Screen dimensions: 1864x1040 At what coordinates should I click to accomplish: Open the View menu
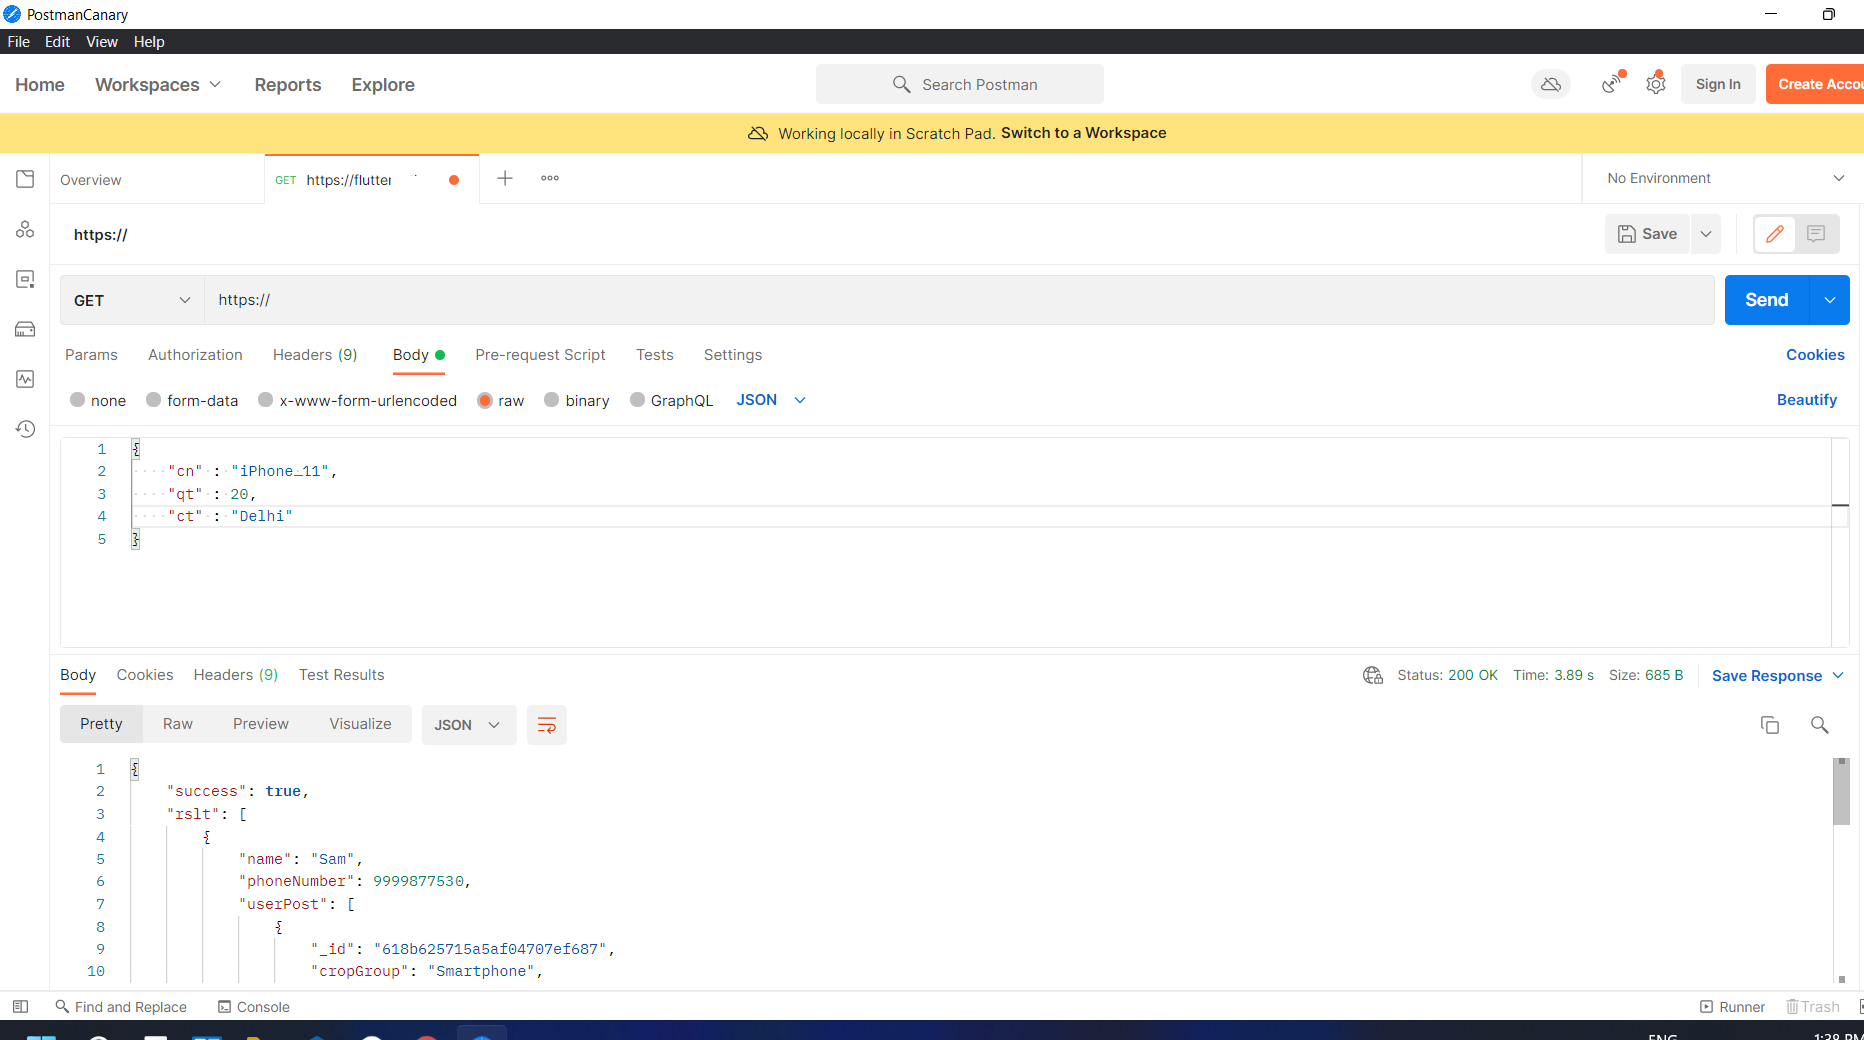tap(102, 42)
